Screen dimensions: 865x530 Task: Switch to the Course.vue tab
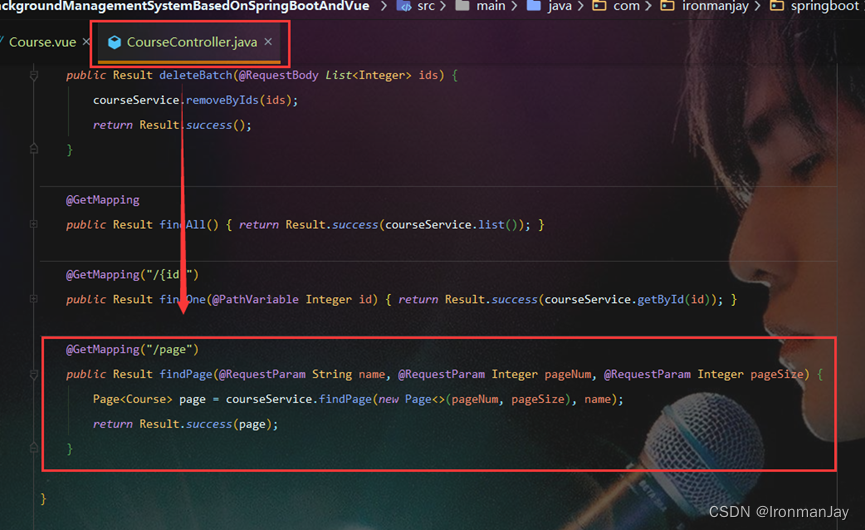(x=42, y=42)
